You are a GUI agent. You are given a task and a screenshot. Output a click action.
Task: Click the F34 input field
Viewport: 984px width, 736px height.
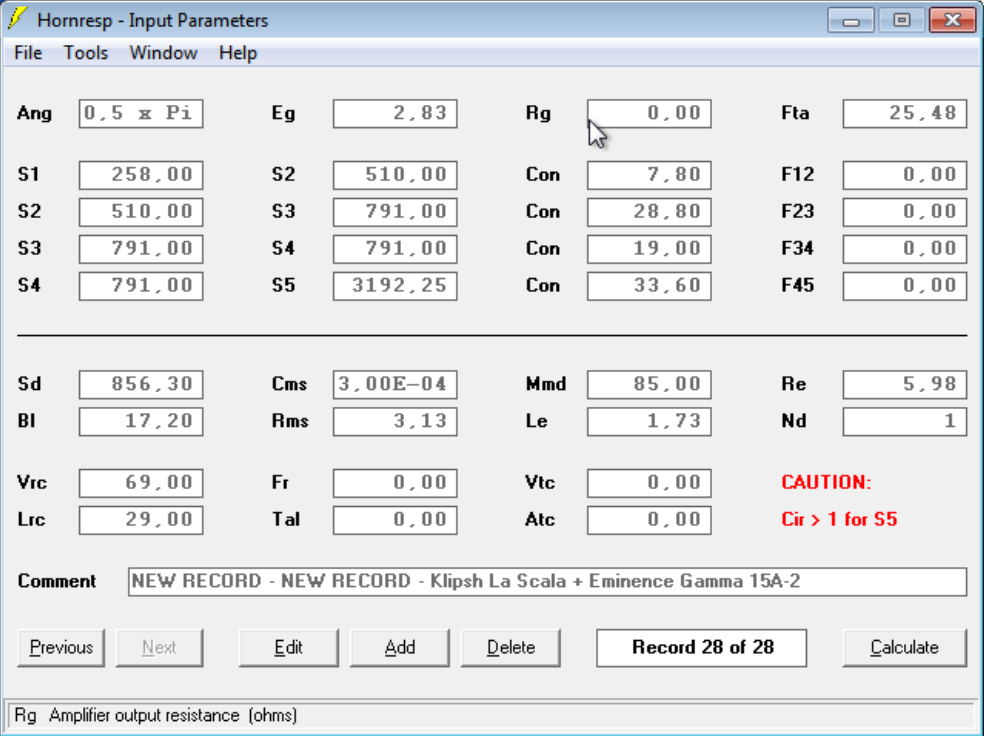(x=905, y=248)
